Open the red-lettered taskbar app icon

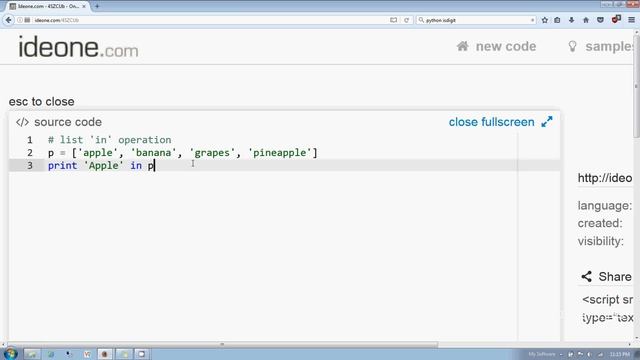[x=87, y=354]
